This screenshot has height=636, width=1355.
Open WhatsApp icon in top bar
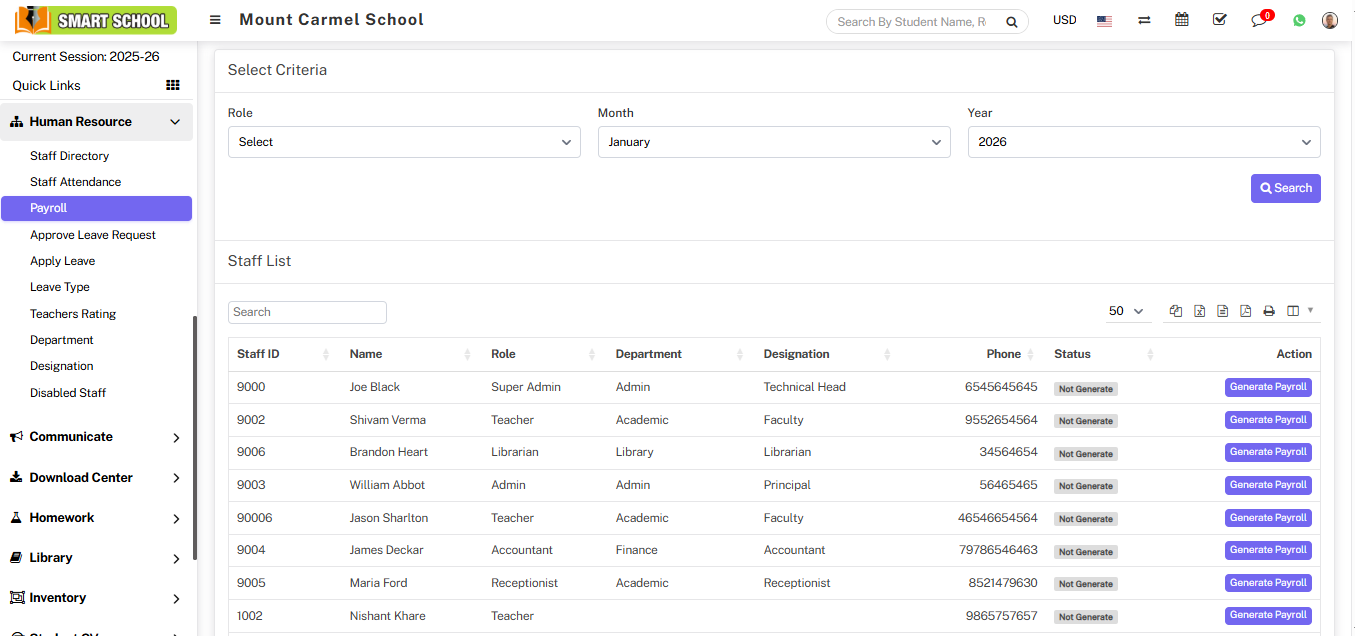1299,20
